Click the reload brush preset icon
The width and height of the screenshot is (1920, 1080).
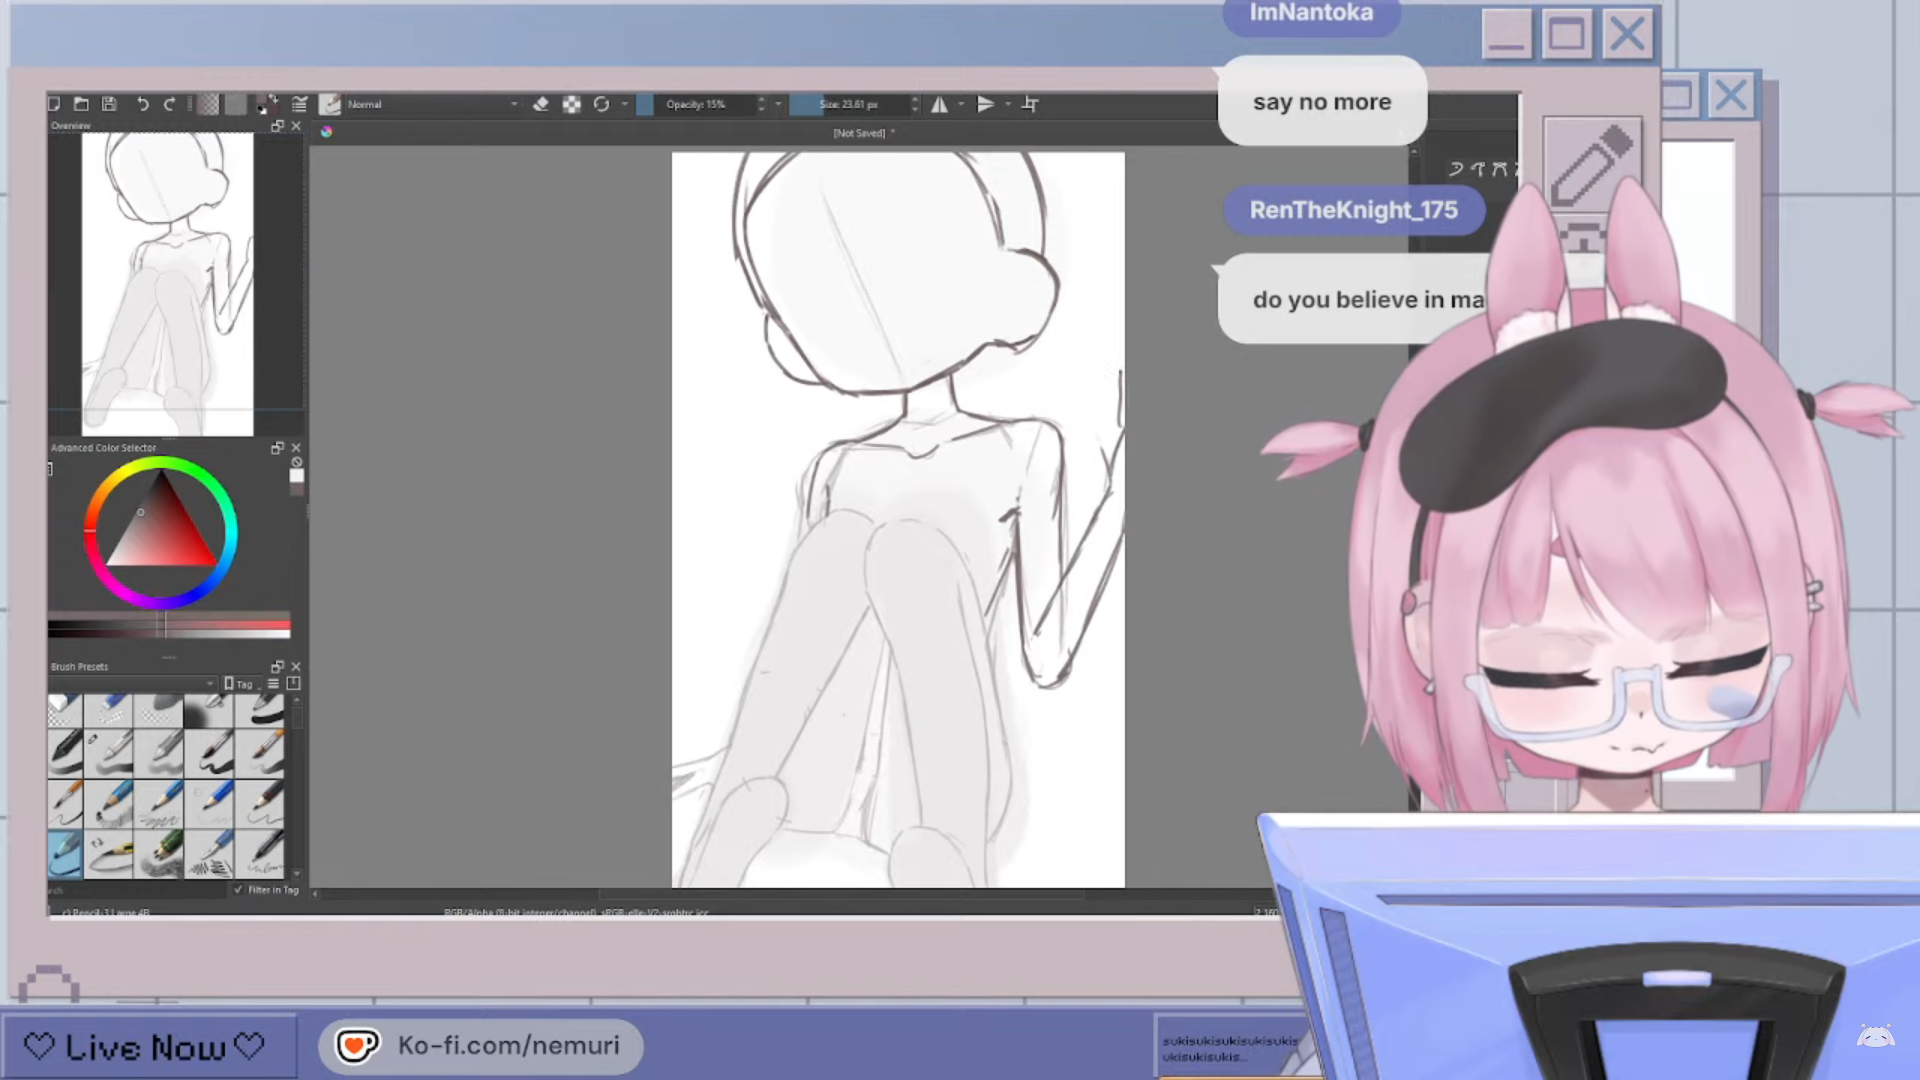(x=601, y=104)
